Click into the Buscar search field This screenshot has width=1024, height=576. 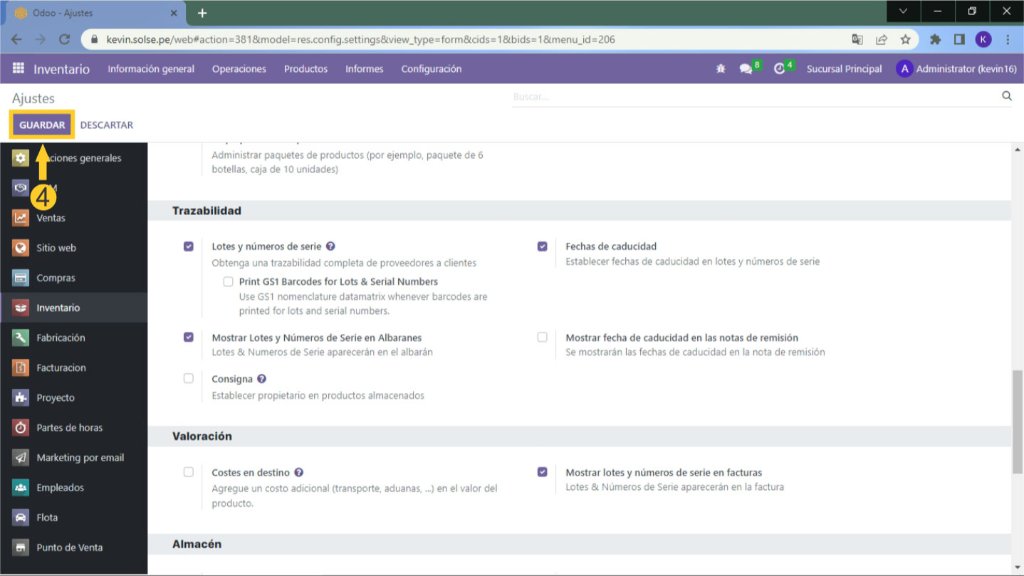pos(750,97)
